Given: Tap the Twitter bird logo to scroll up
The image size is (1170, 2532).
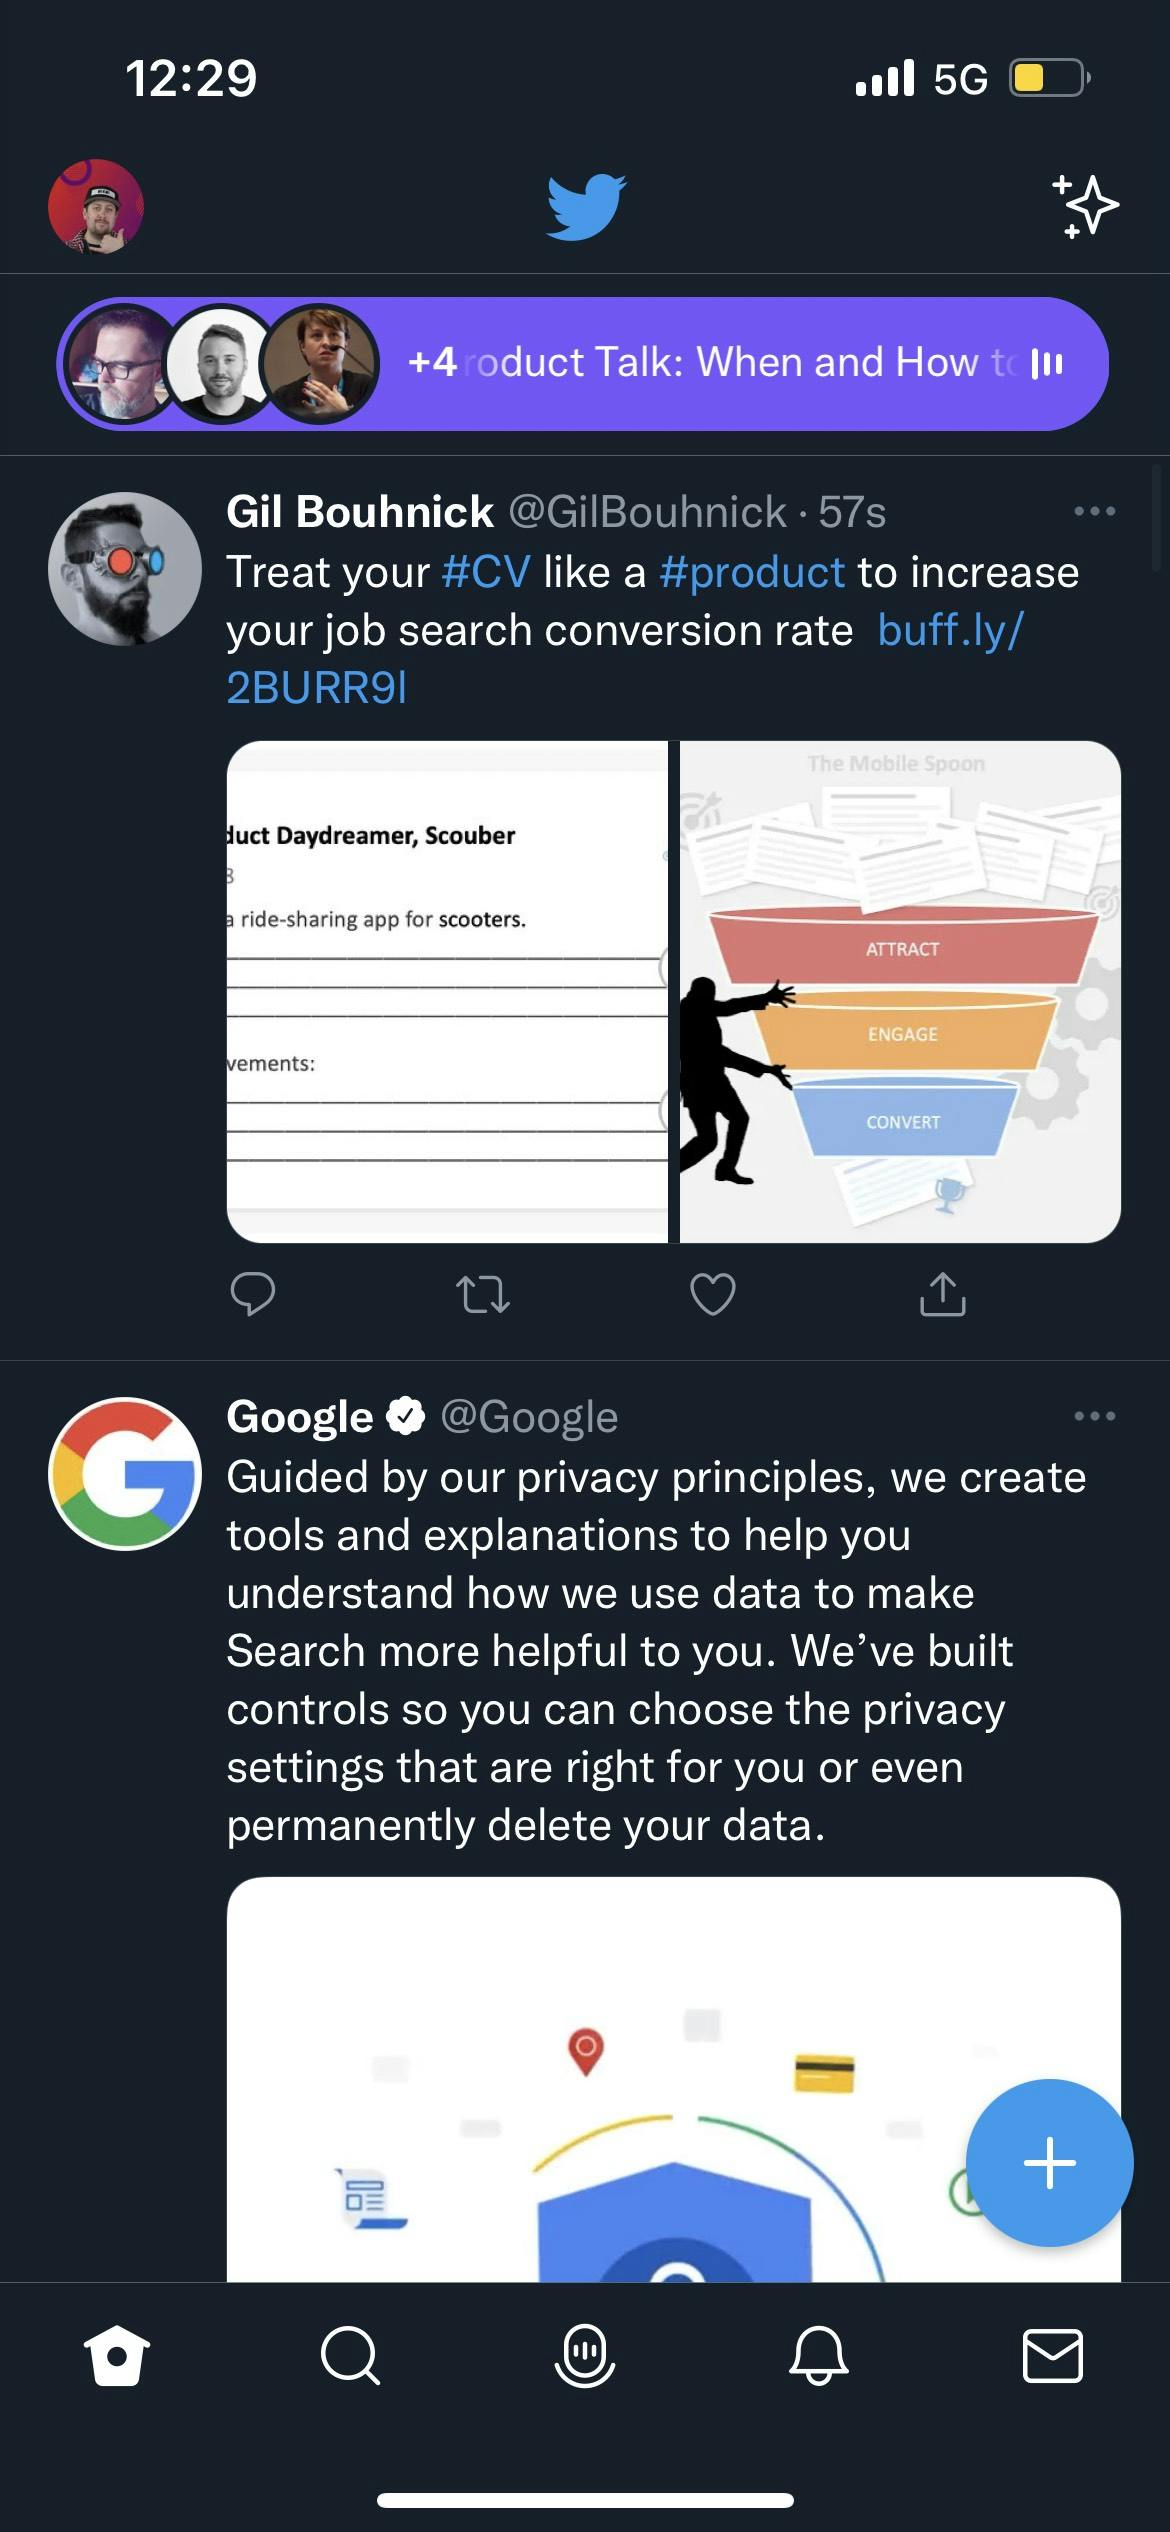Looking at the screenshot, I should point(585,205).
